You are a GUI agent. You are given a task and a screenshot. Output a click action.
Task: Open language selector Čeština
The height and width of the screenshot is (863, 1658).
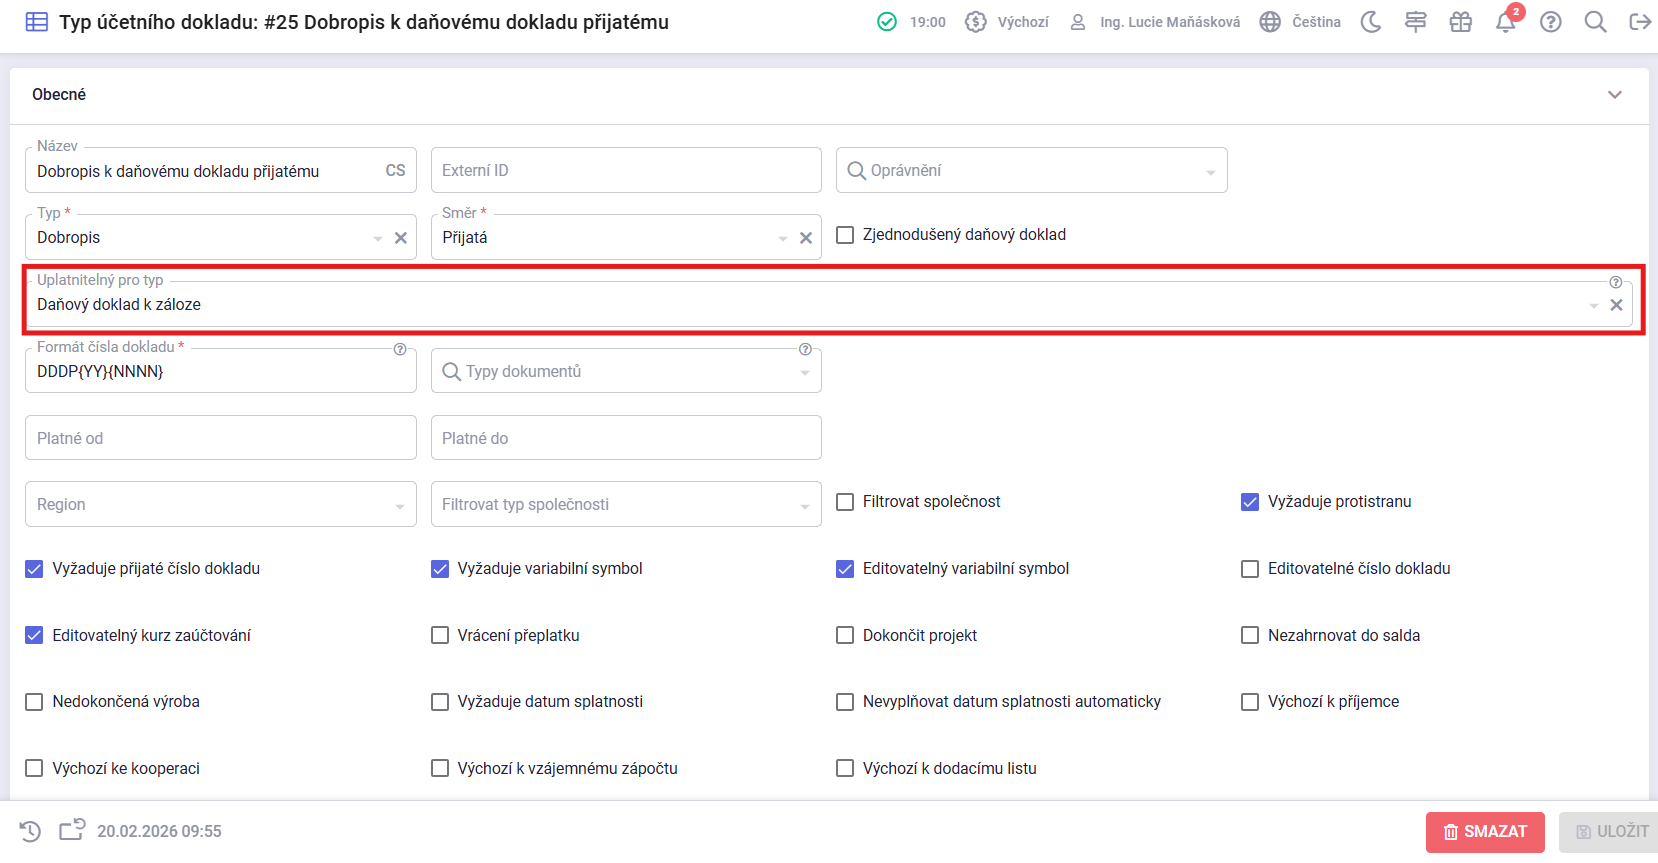pyautogui.click(x=1301, y=22)
